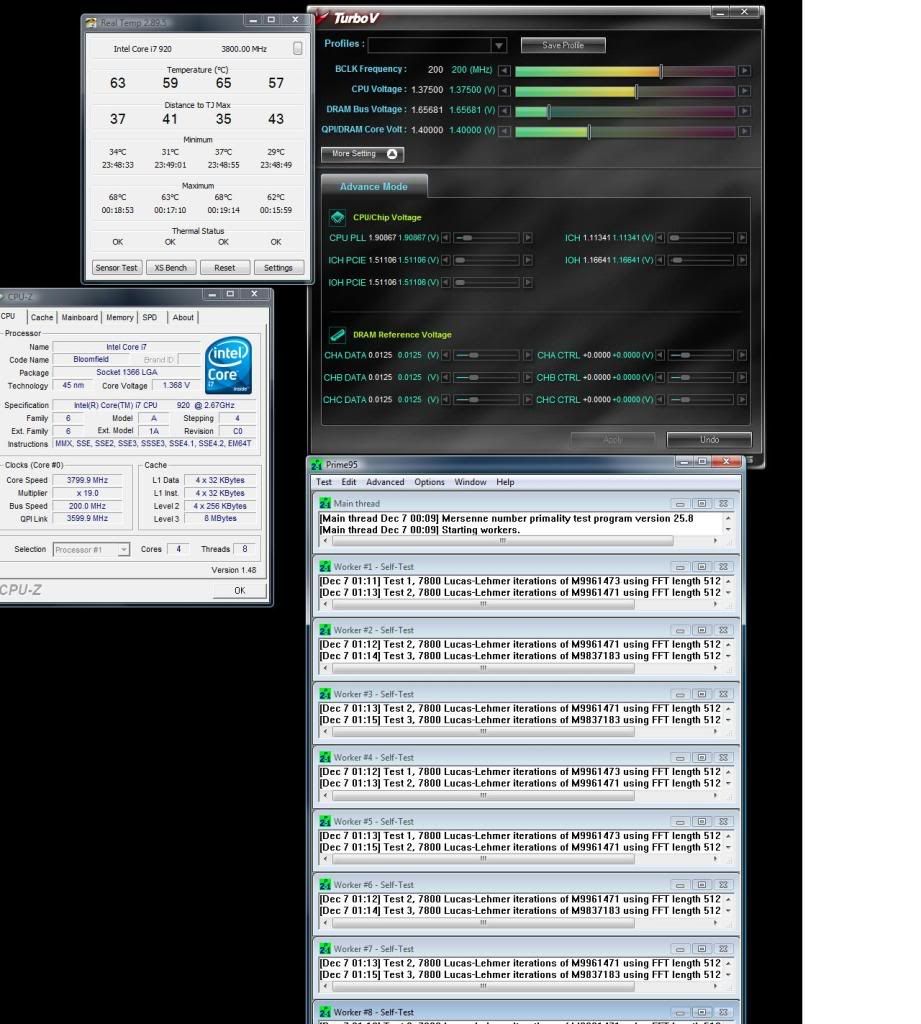Click IOH PCIE voltage increase arrow
The width and height of the screenshot is (921, 1024).
(528, 282)
